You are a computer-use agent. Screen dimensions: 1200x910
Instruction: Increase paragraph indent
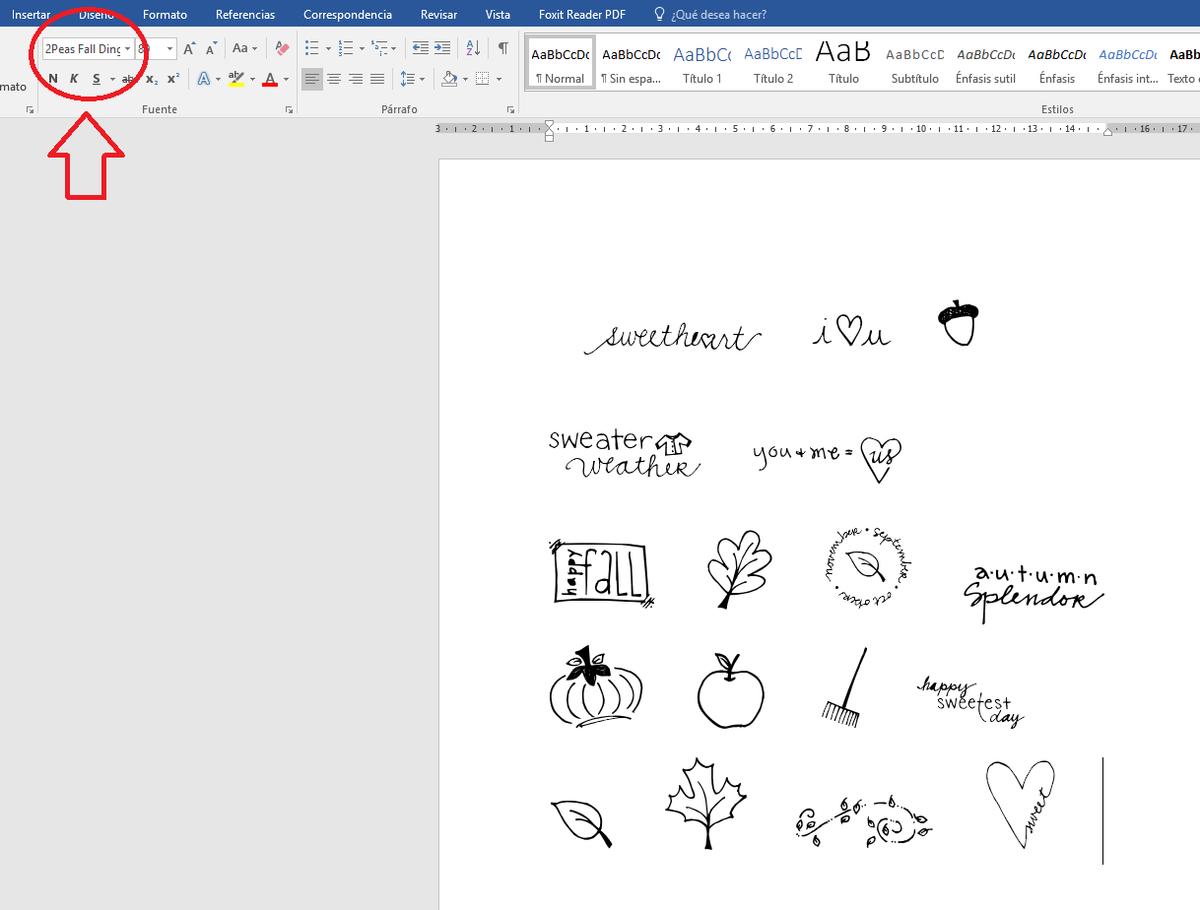[442, 48]
